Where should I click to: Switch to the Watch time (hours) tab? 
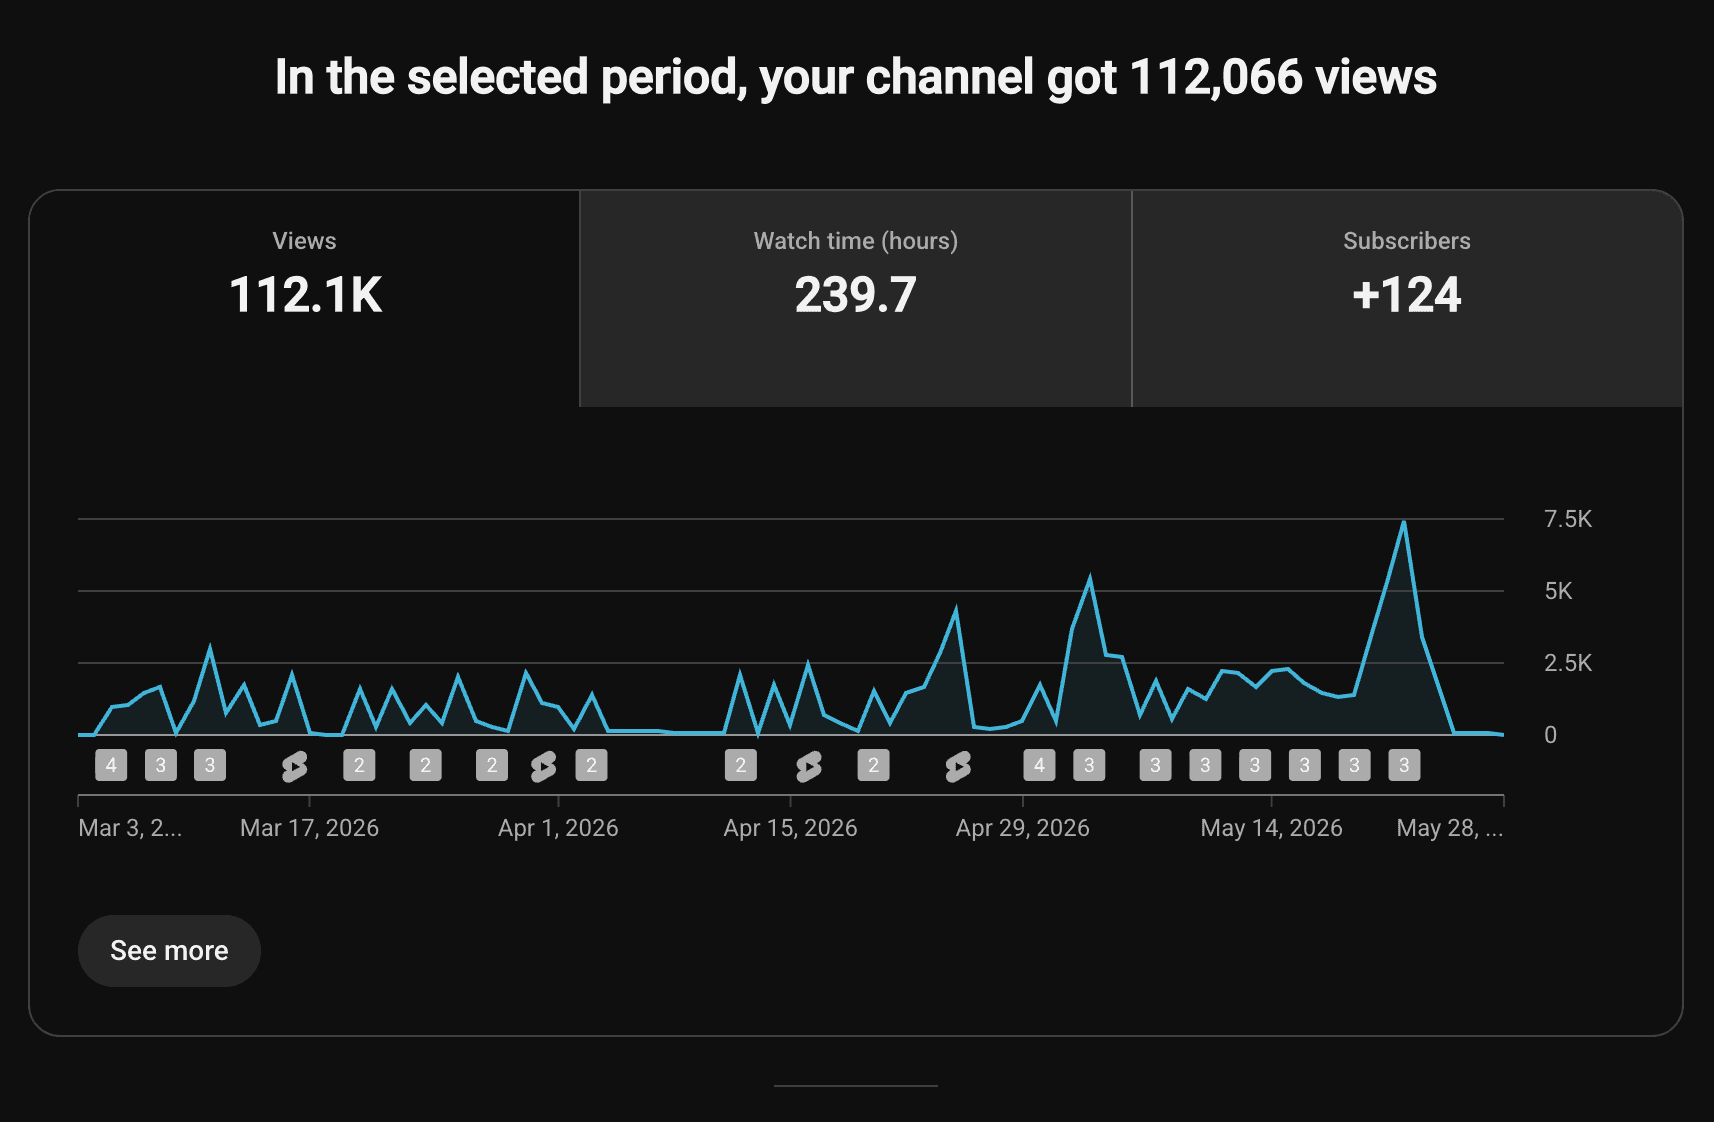(x=856, y=298)
